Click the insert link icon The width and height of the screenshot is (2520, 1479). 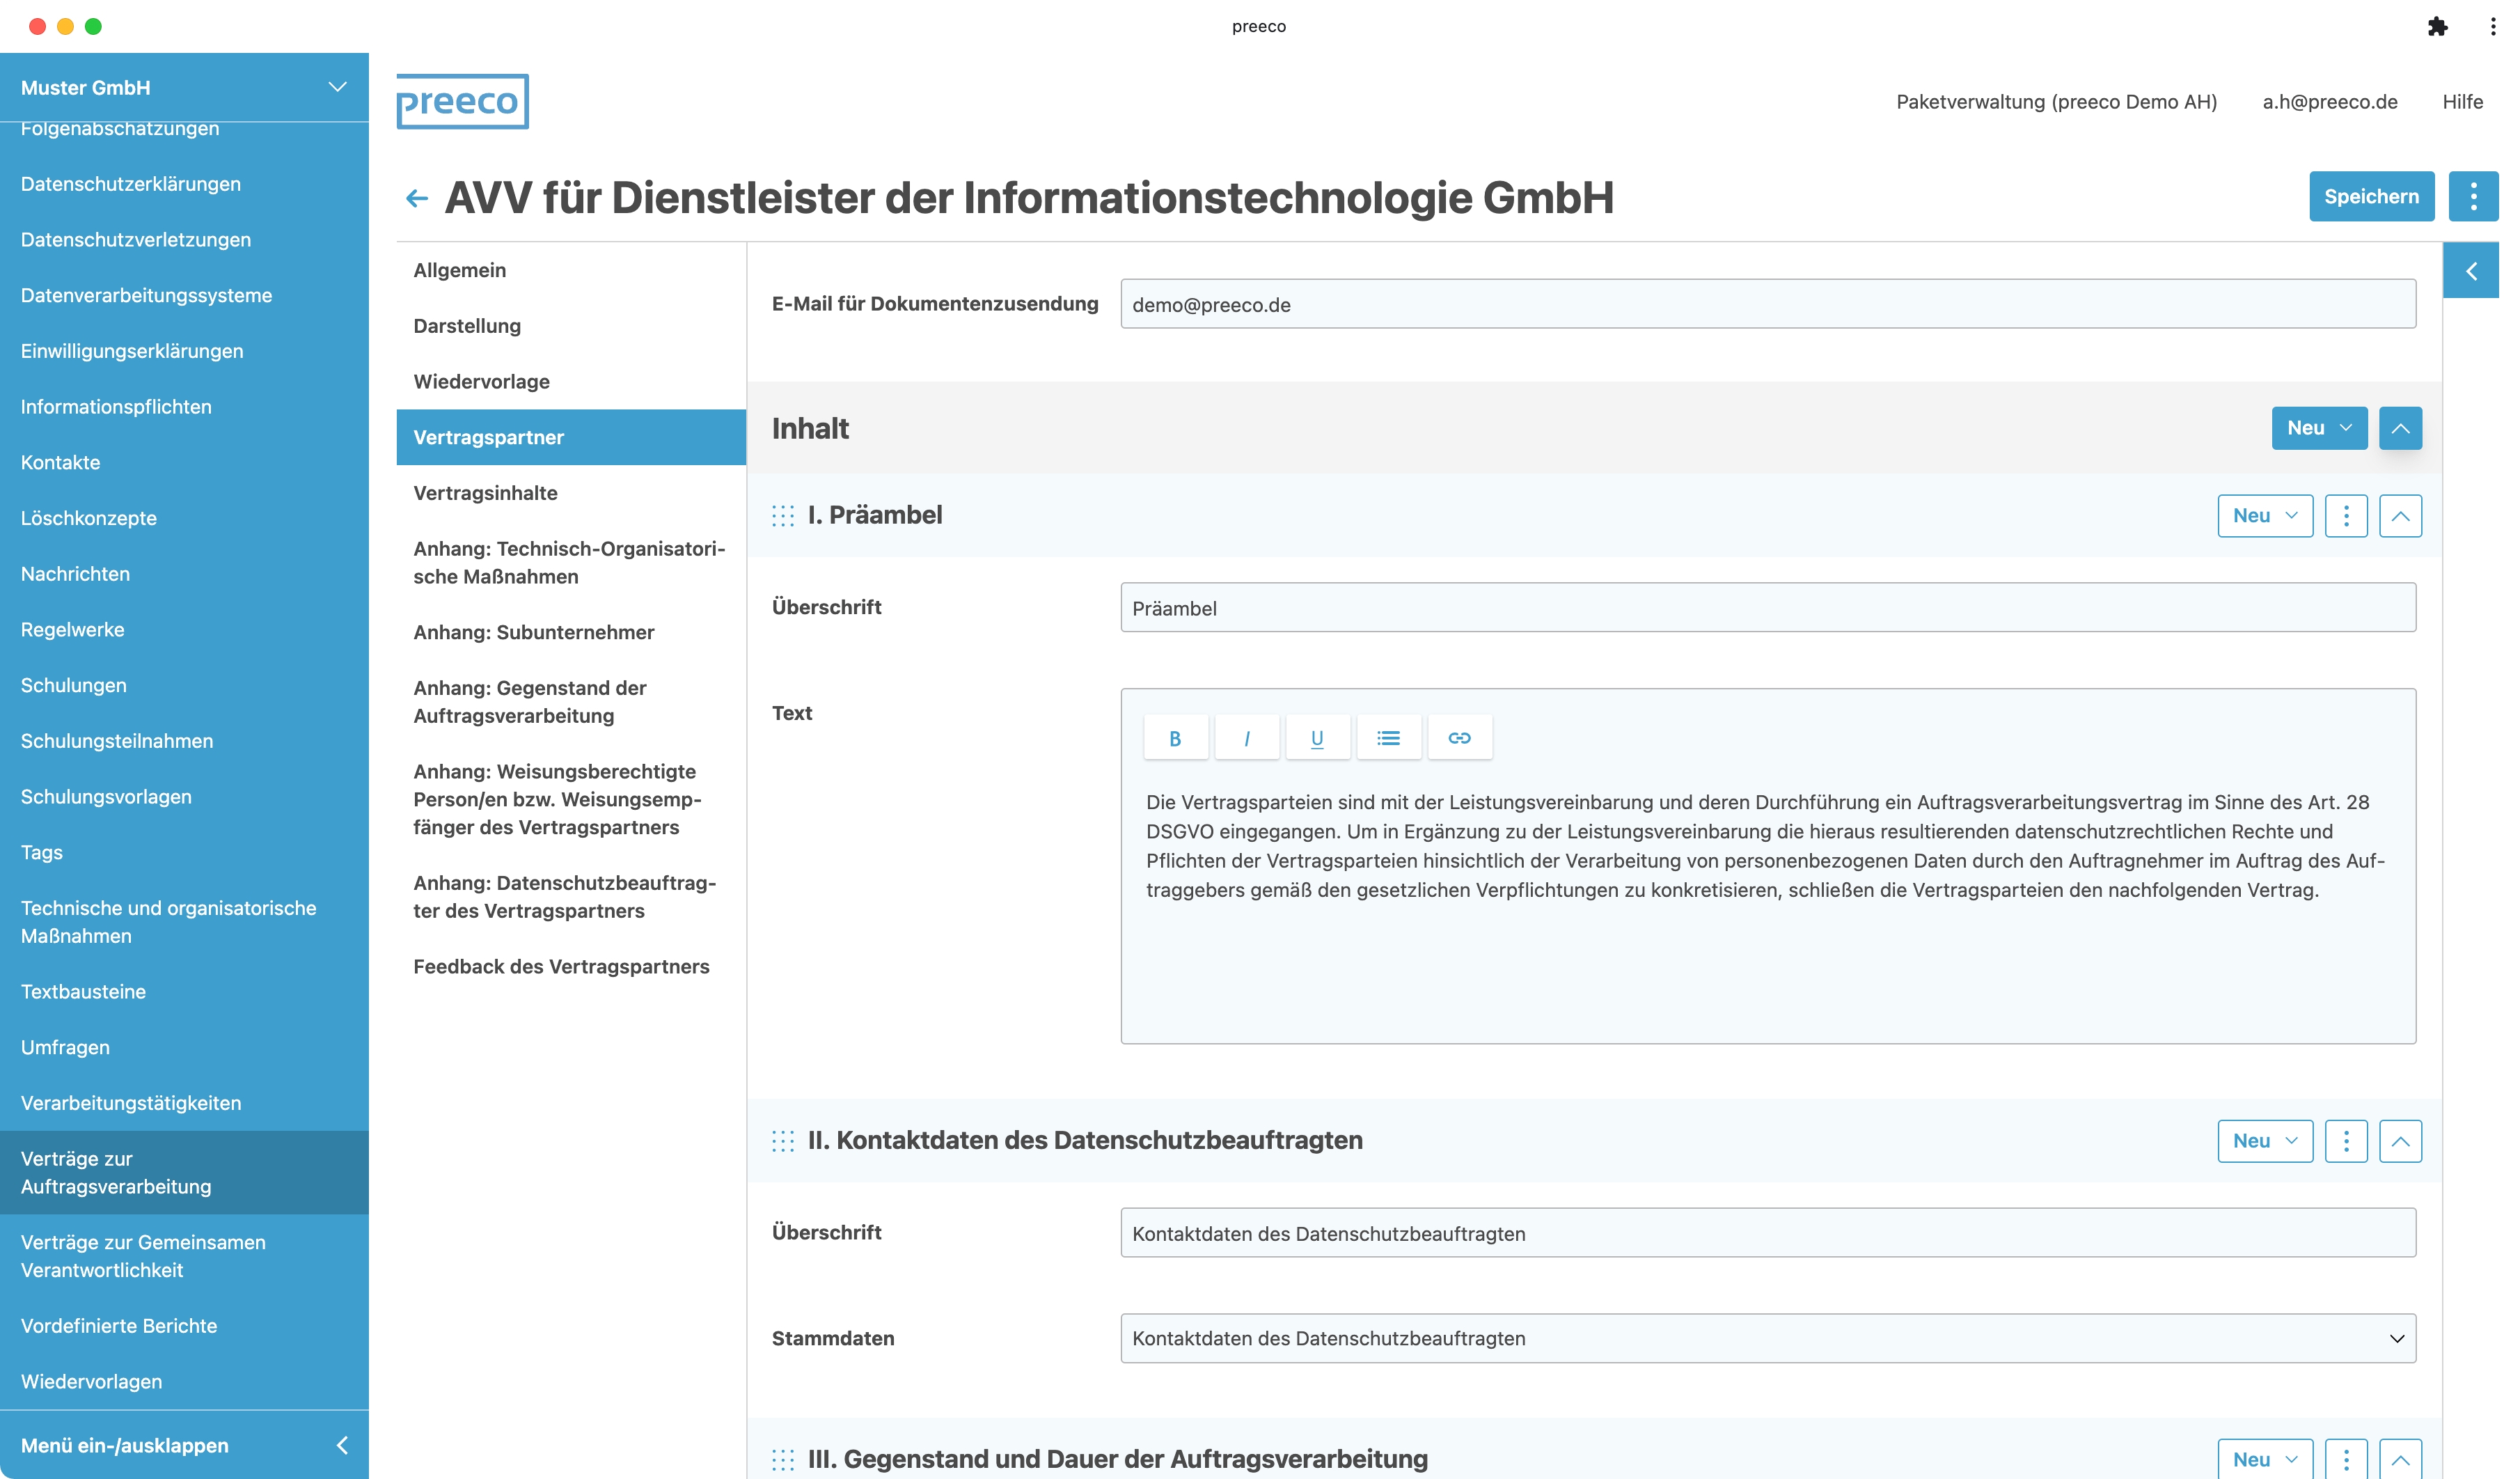(x=1459, y=738)
